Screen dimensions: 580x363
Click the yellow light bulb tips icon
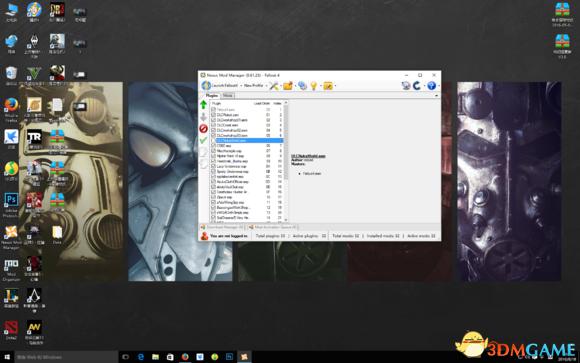(314, 86)
